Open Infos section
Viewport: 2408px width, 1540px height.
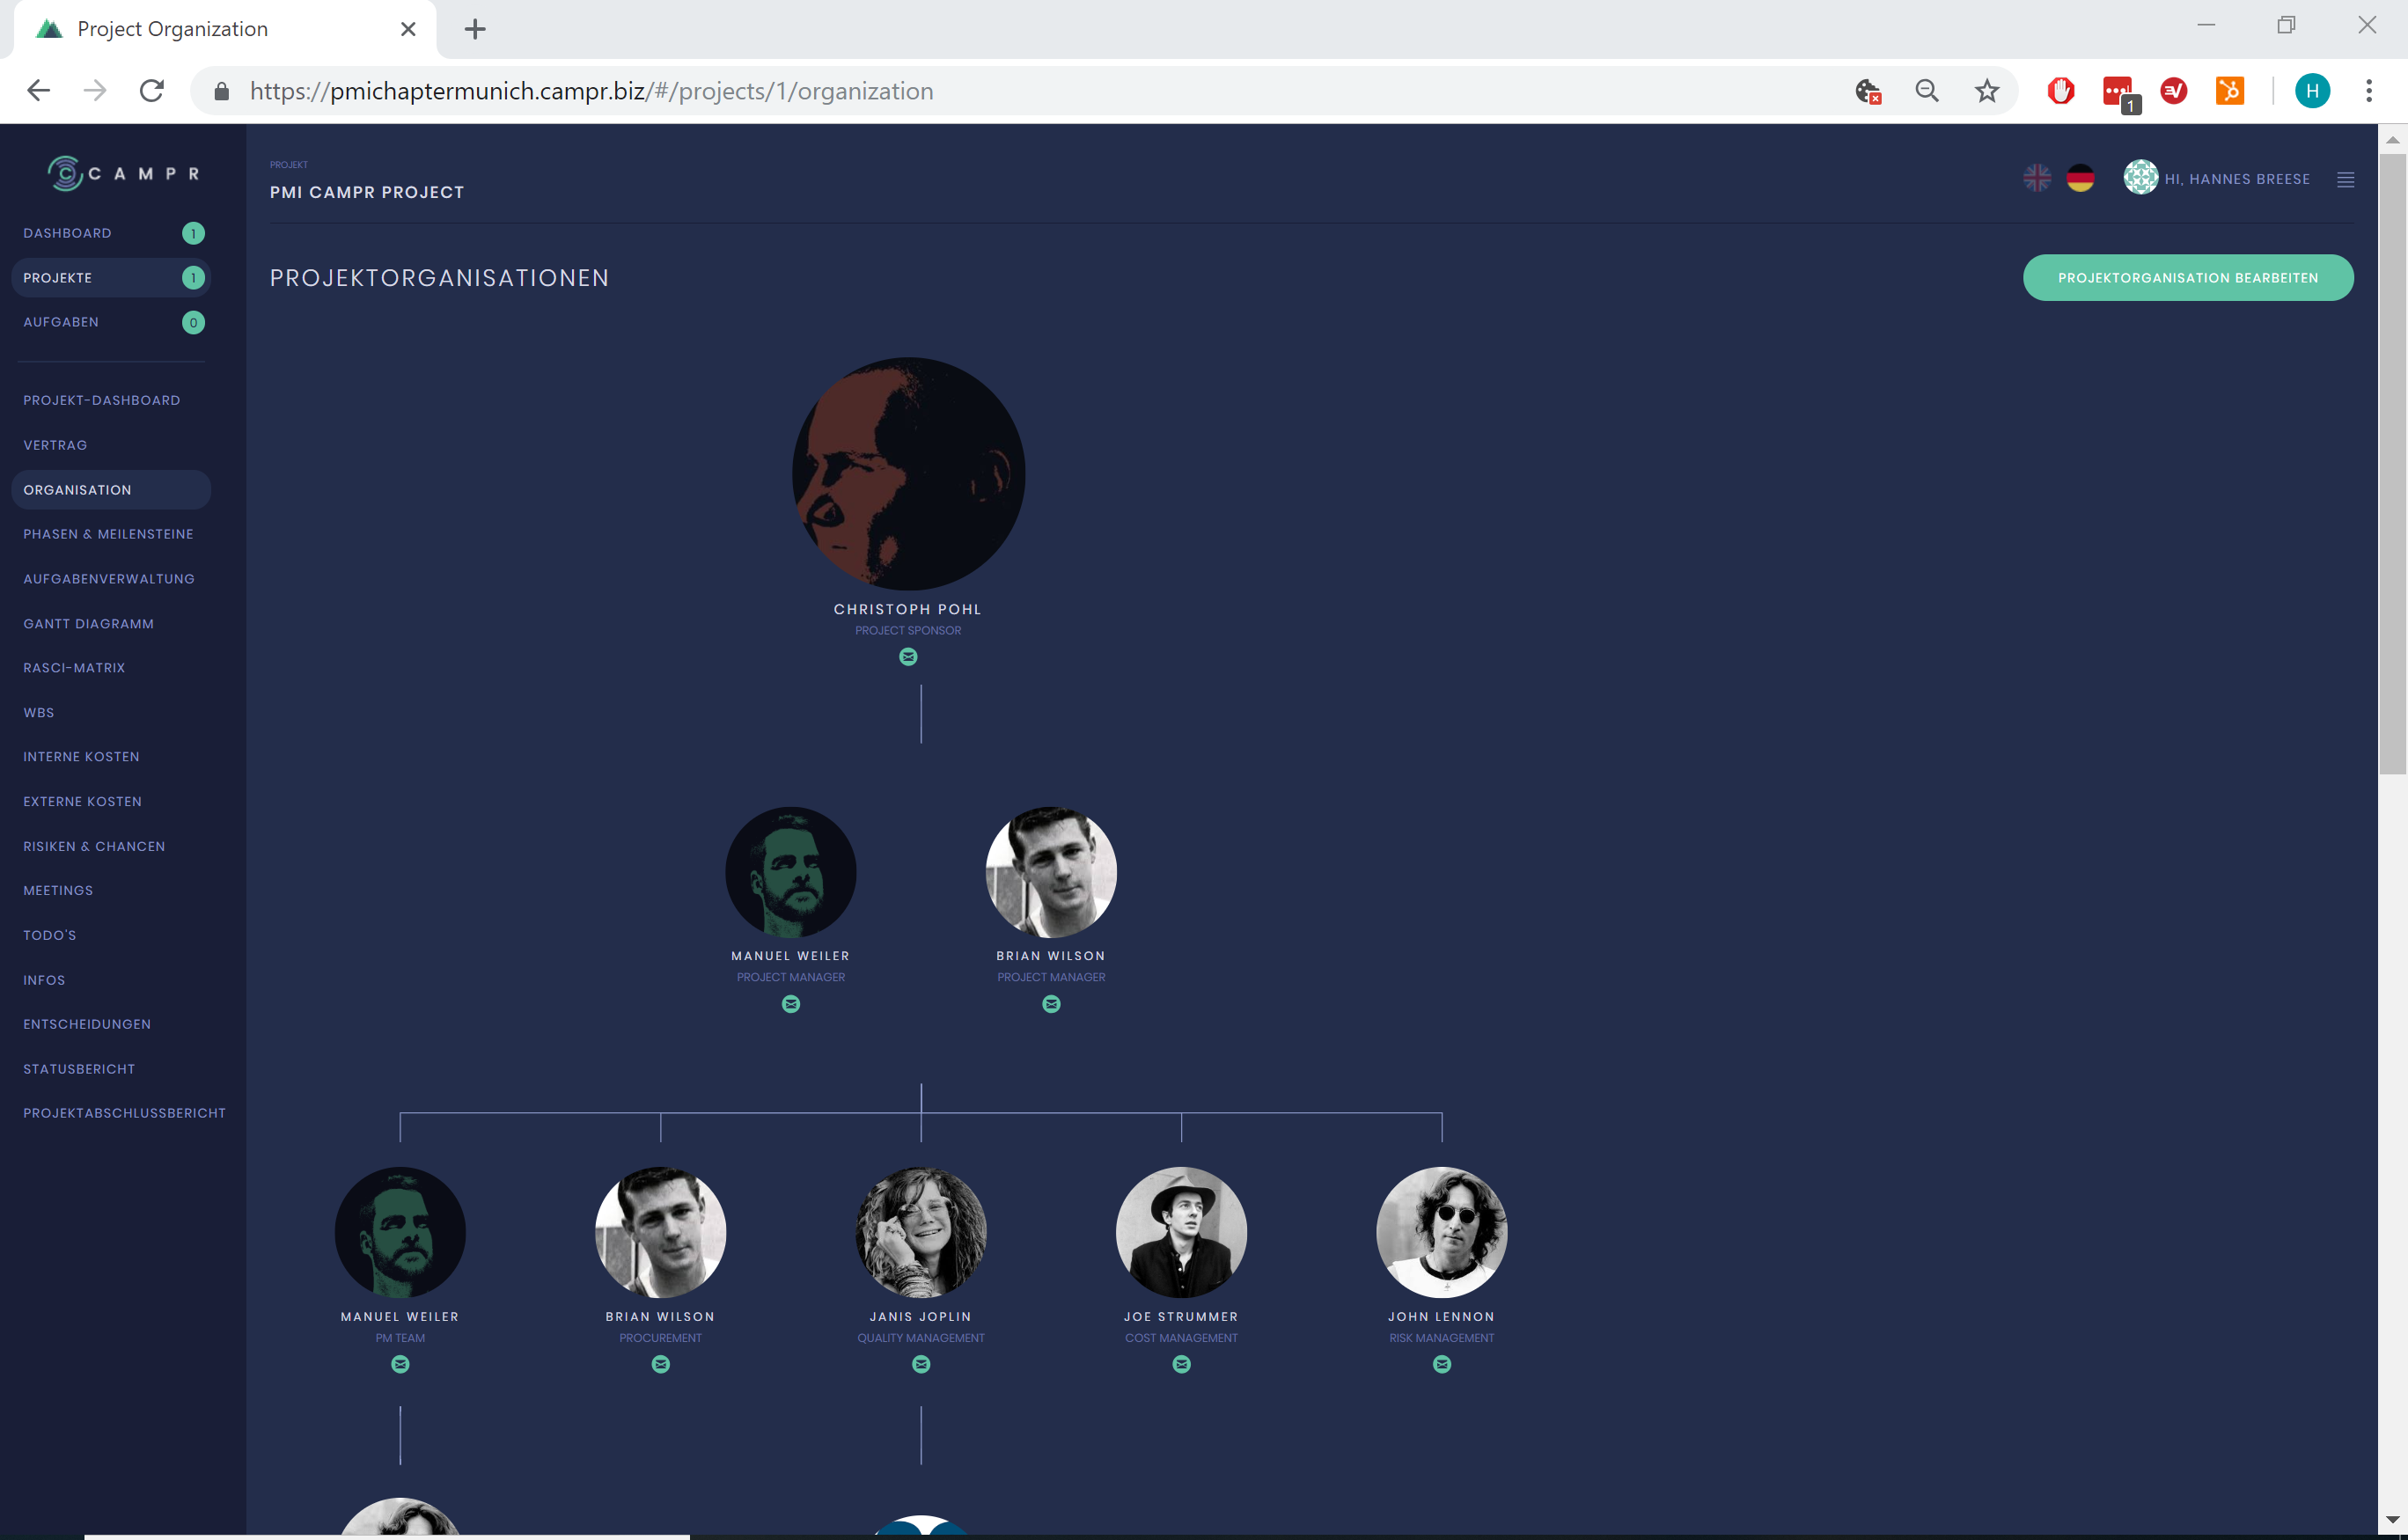pos(44,980)
